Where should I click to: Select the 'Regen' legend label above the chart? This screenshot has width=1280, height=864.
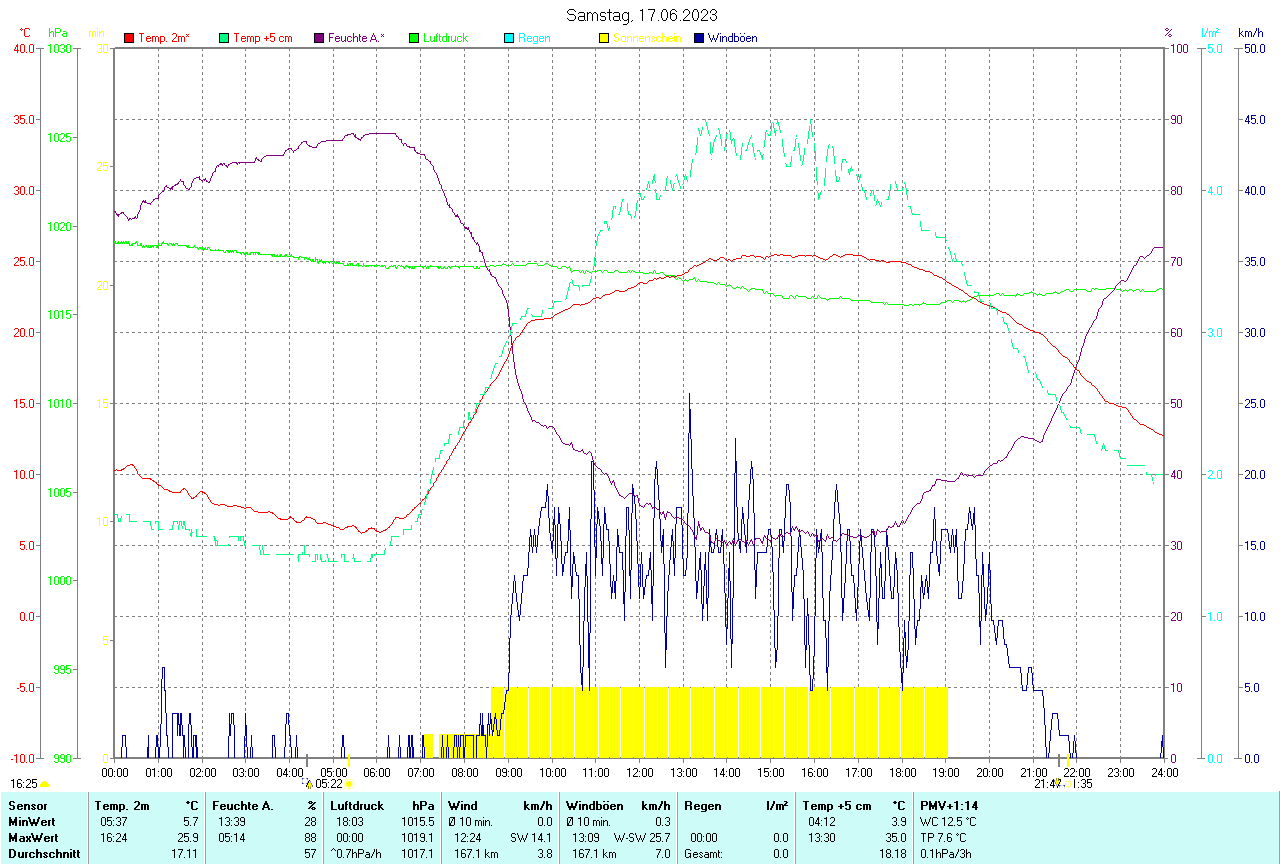tap(534, 38)
